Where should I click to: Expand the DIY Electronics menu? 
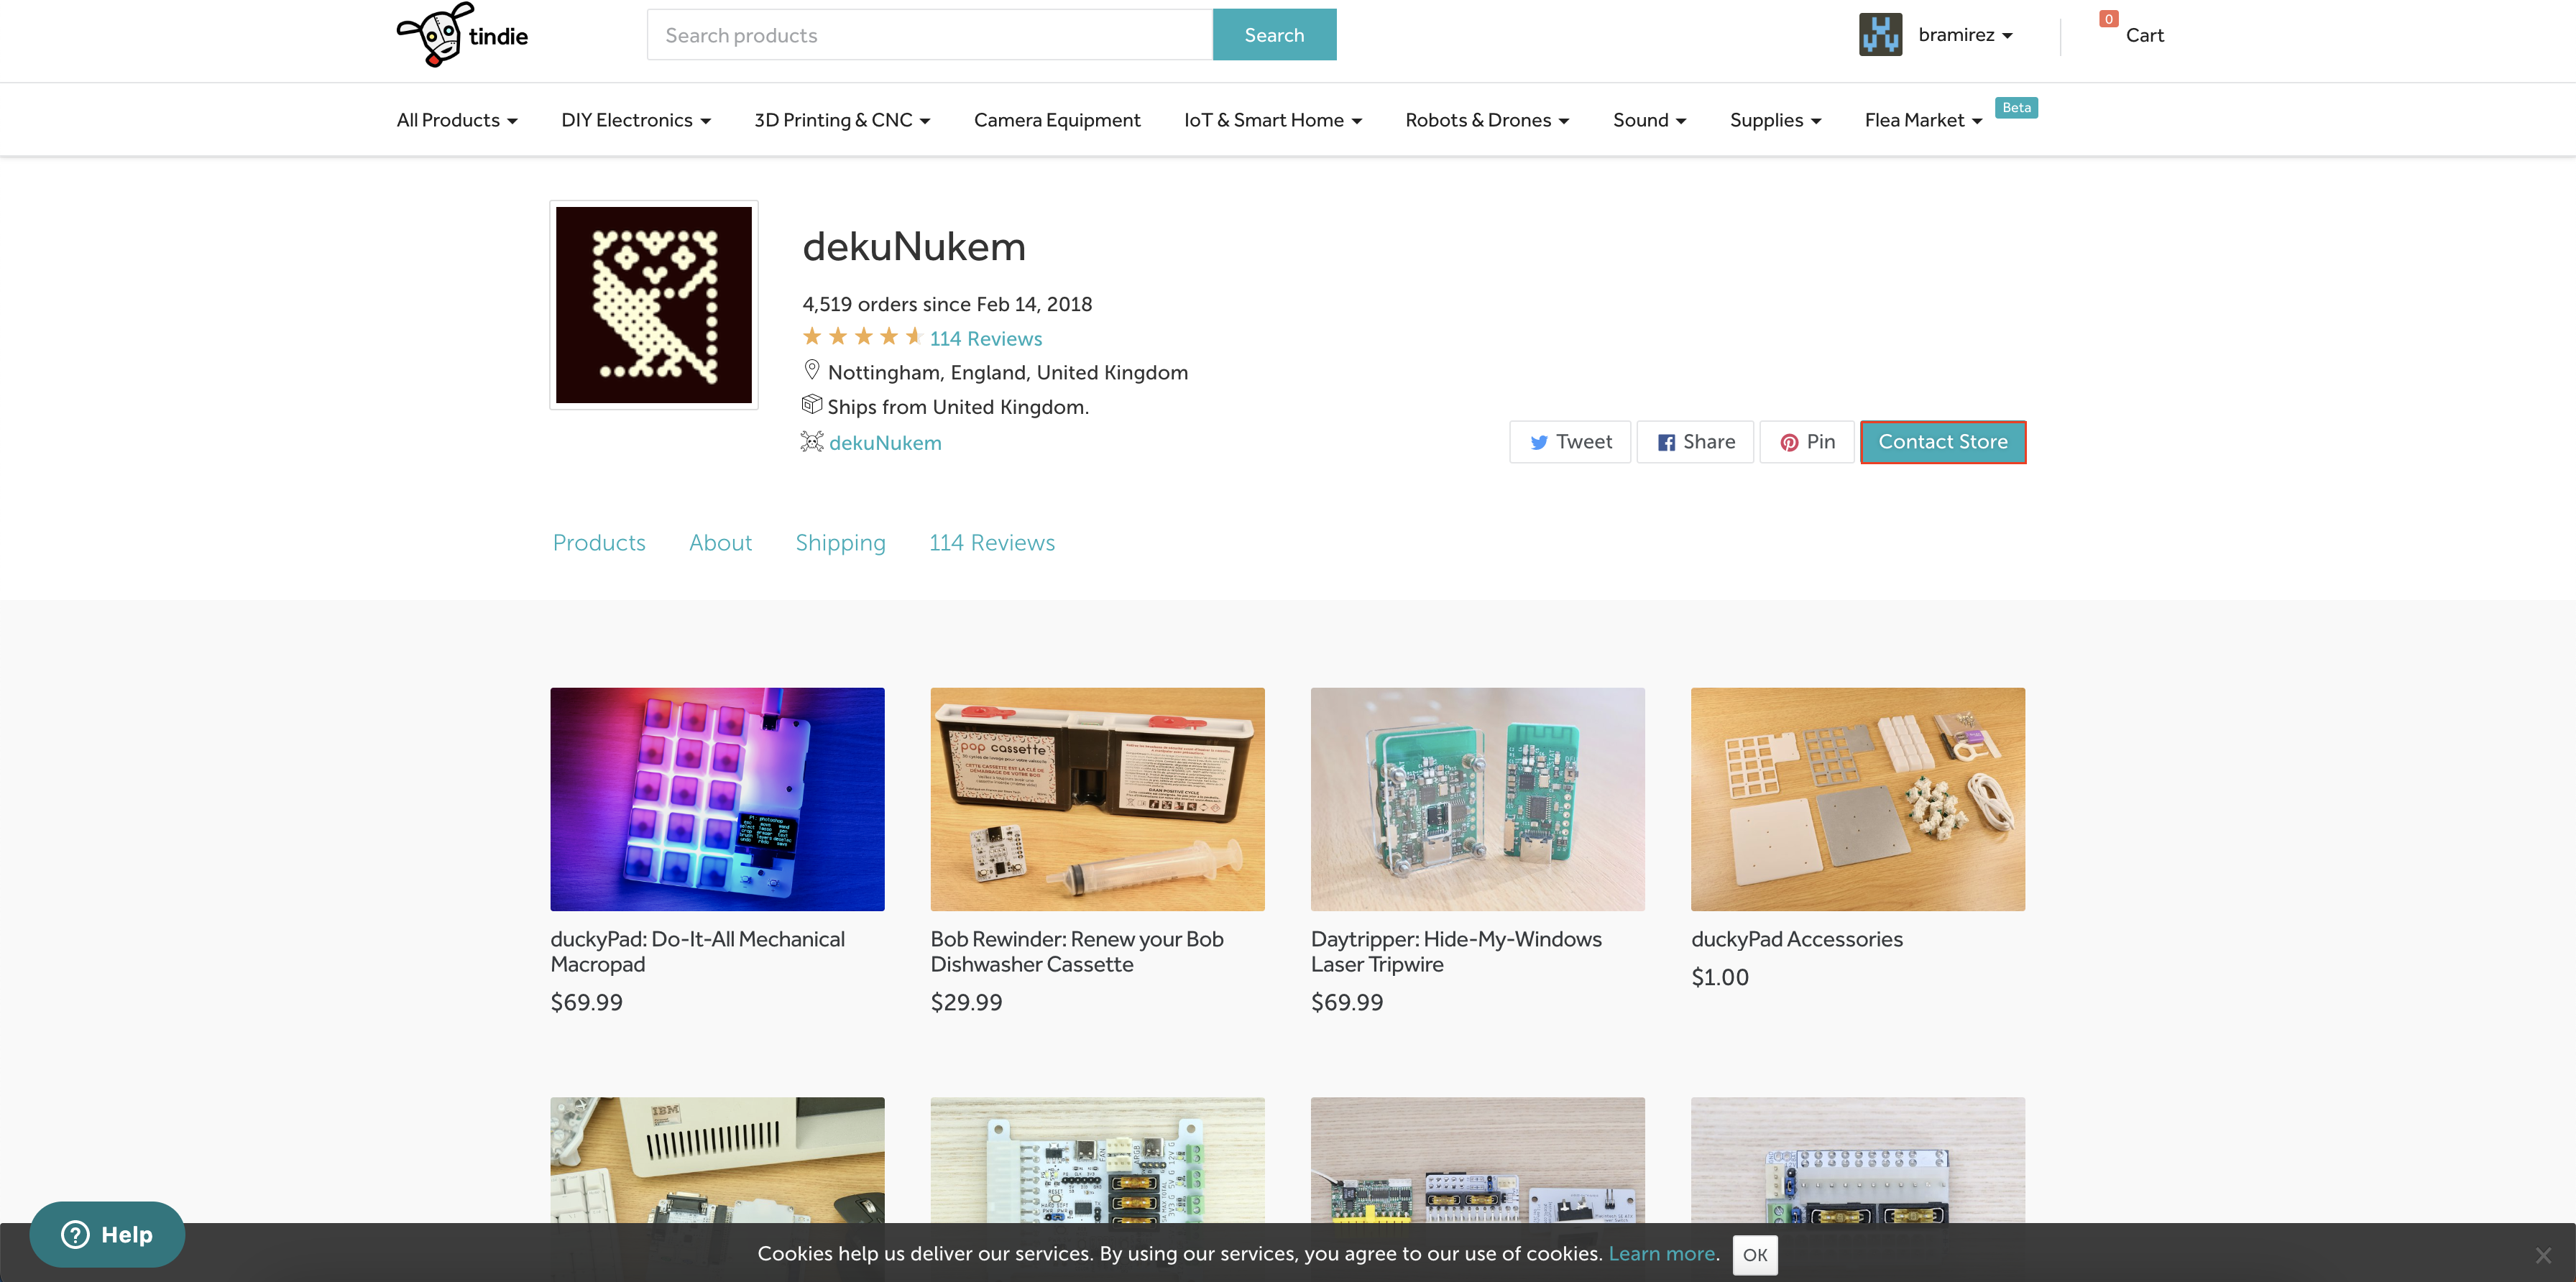[x=636, y=120]
